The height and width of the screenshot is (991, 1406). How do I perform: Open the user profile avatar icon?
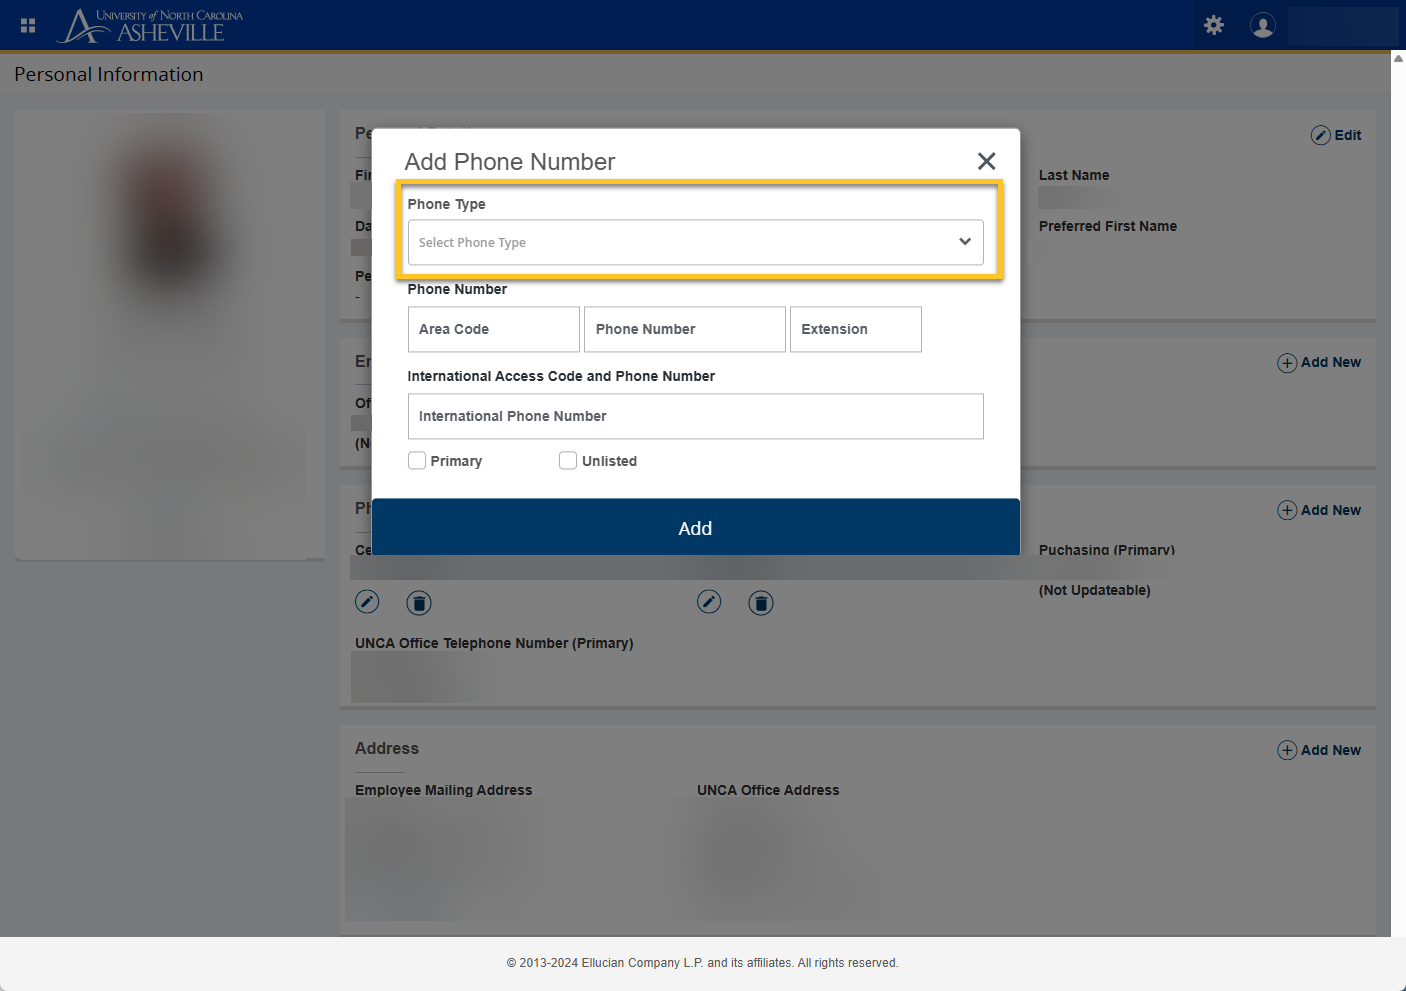1262,25
